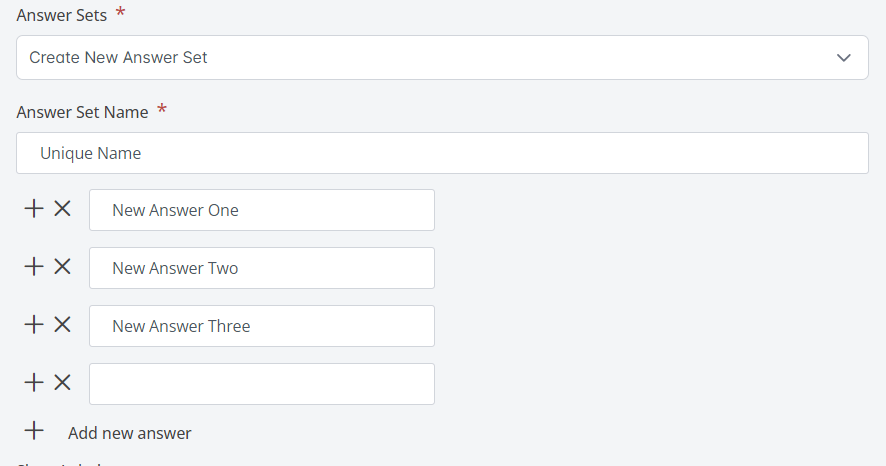Delete the New Answer Two entry
The height and width of the screenshot is (466, 886).
pyautogui.click(x=62, y=267)
